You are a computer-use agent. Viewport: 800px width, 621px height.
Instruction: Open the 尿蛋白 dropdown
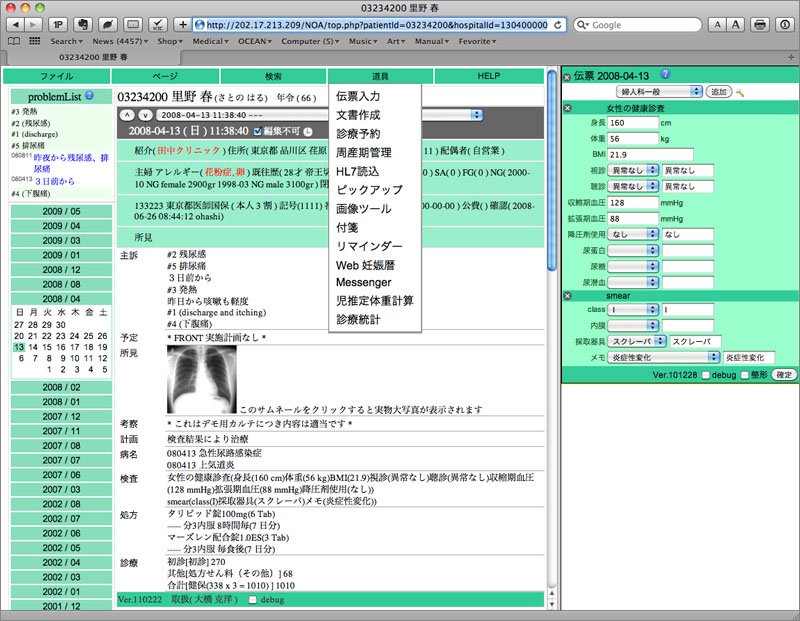point(633,250)
